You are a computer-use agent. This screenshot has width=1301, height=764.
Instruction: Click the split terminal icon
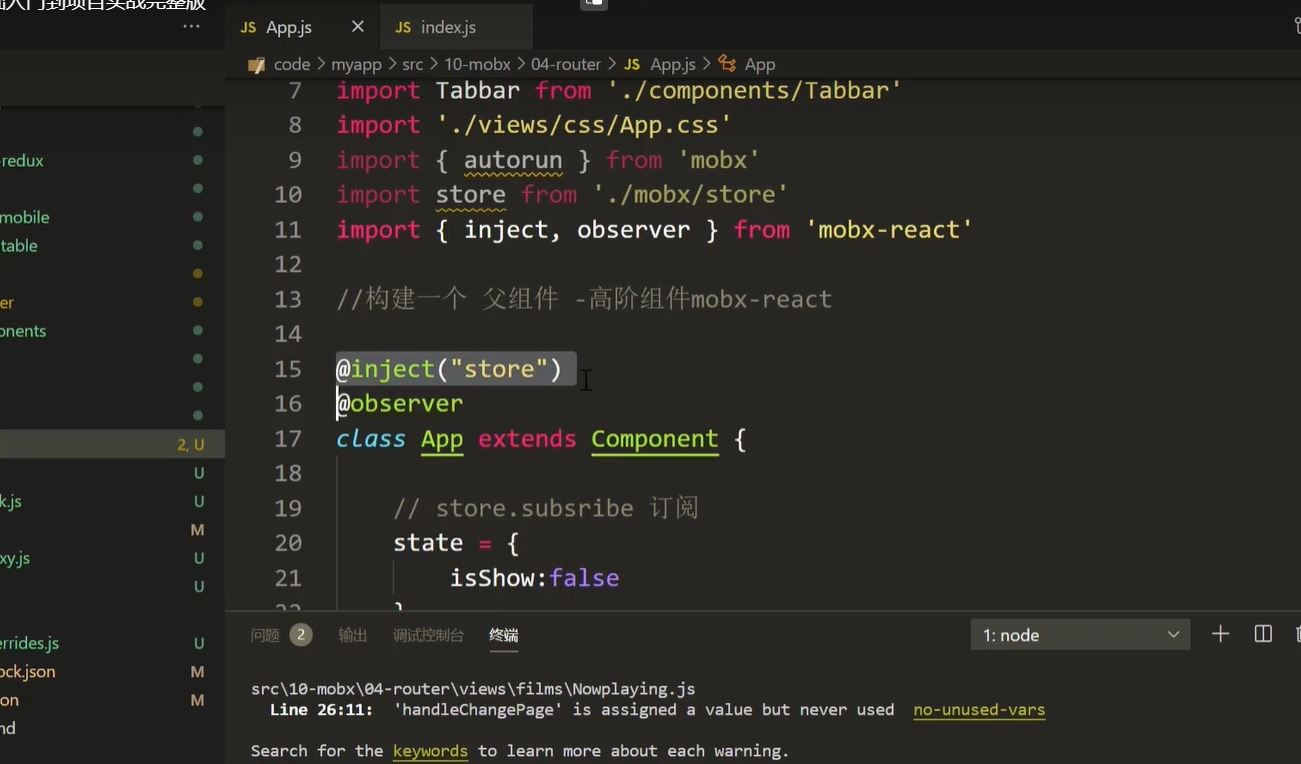1263,634
